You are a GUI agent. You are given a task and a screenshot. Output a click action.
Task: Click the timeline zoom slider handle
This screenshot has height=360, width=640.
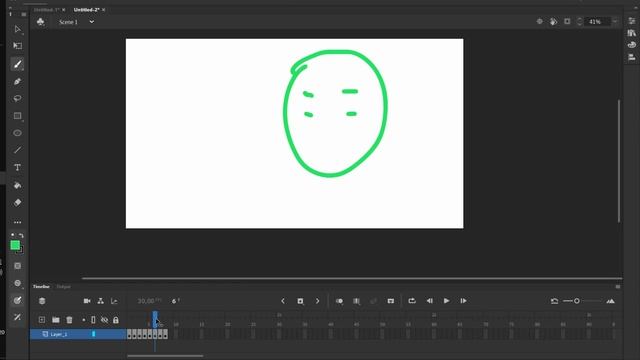[x=577, y=301]
